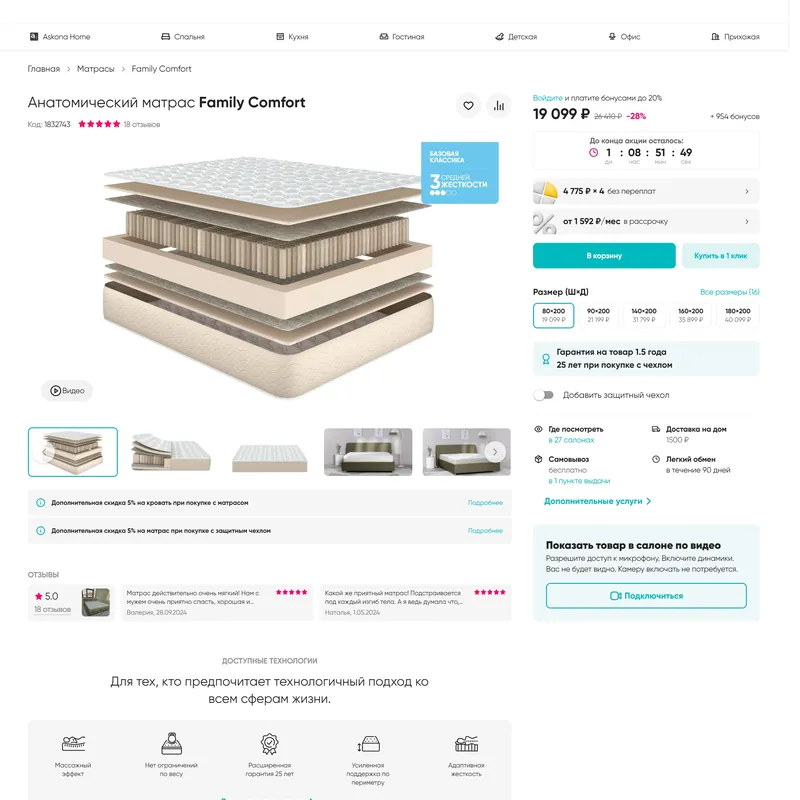800x800 pixels.
Task: Choose the 160×200 size option
Action: coord(690,315)
